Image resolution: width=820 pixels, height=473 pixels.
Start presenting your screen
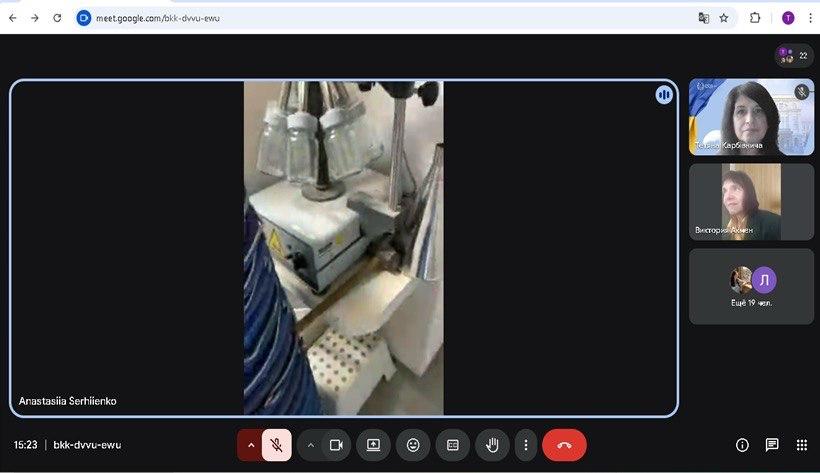[373, 445]
